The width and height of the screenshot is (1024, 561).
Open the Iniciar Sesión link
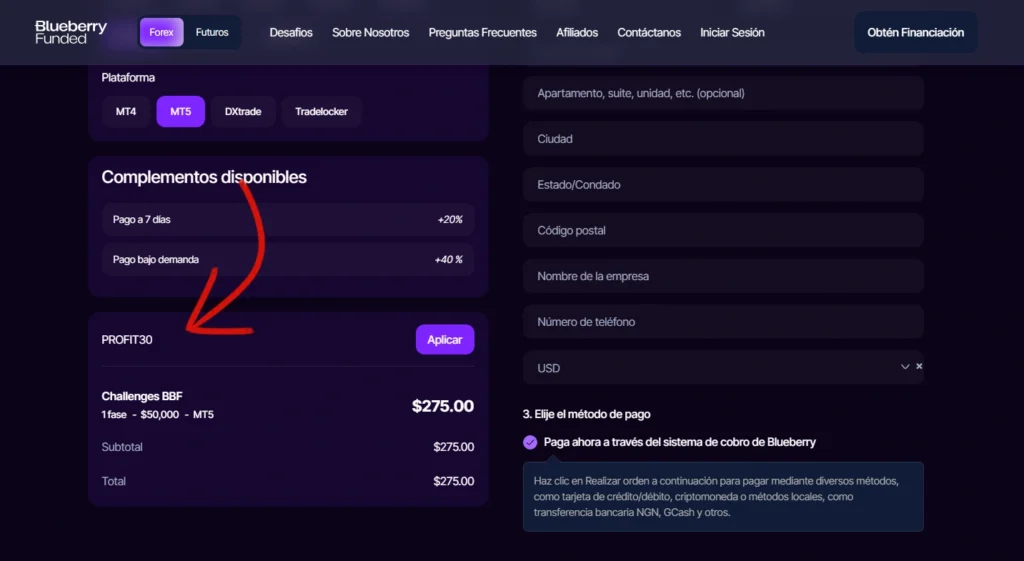coord(732,33)
